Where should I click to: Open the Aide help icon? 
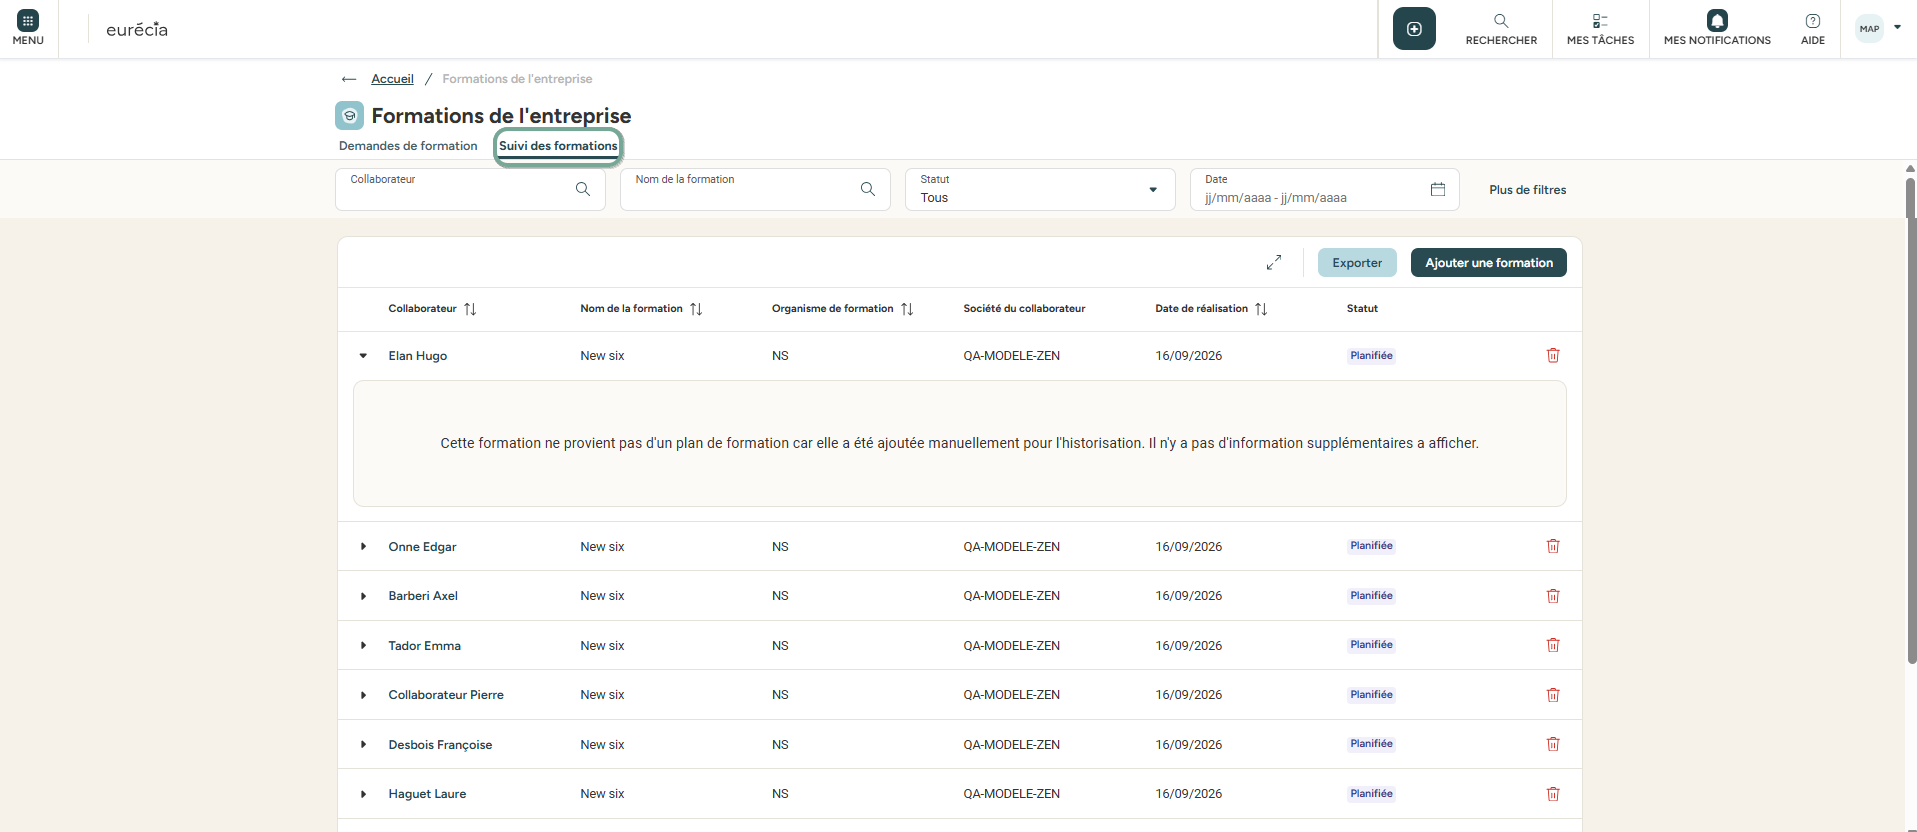point(1812,21)
